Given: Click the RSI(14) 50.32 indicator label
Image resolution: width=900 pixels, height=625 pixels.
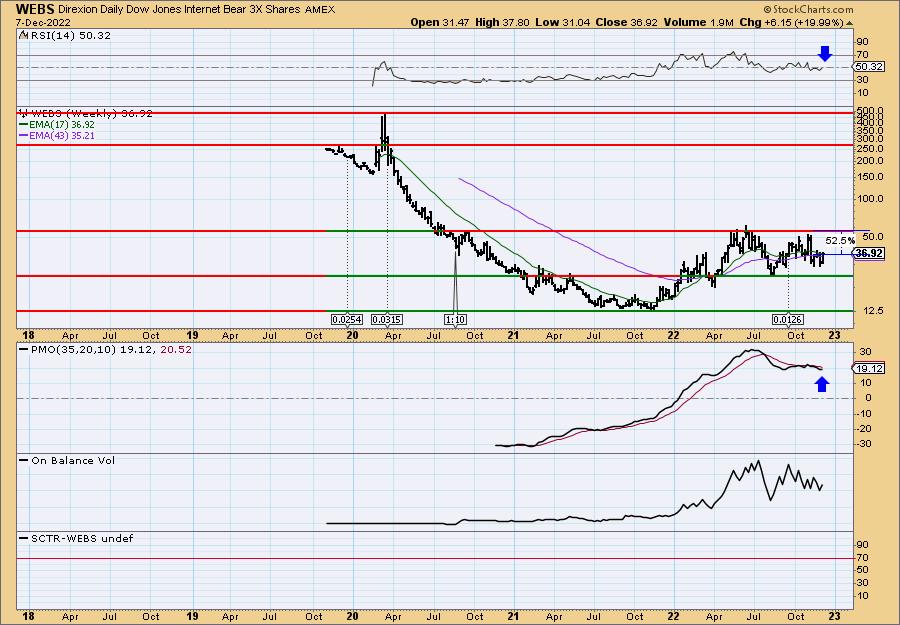Looking at the screenshot, I should (69, 36).
